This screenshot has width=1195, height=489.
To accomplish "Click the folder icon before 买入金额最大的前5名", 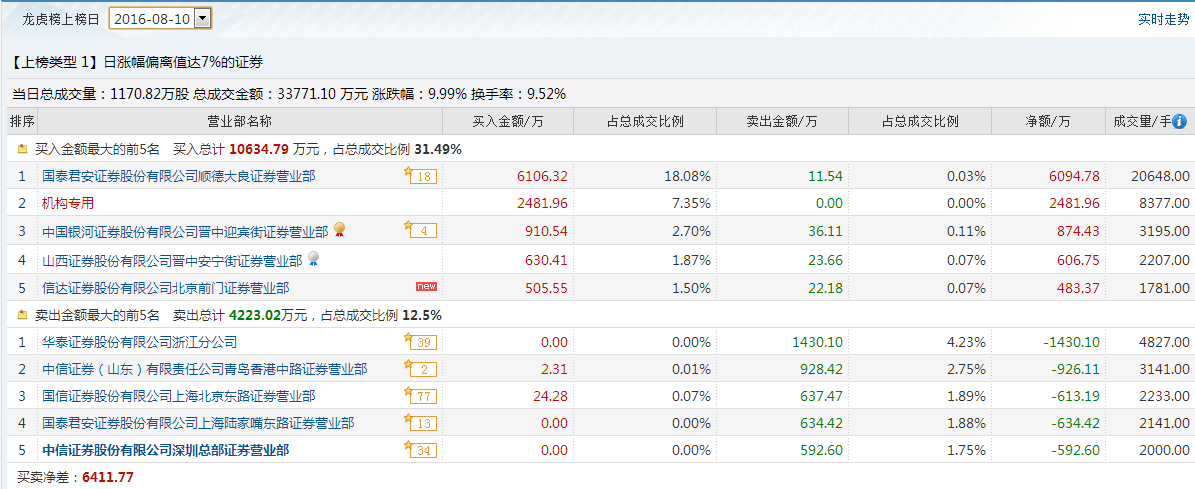I will pos(22,149).
